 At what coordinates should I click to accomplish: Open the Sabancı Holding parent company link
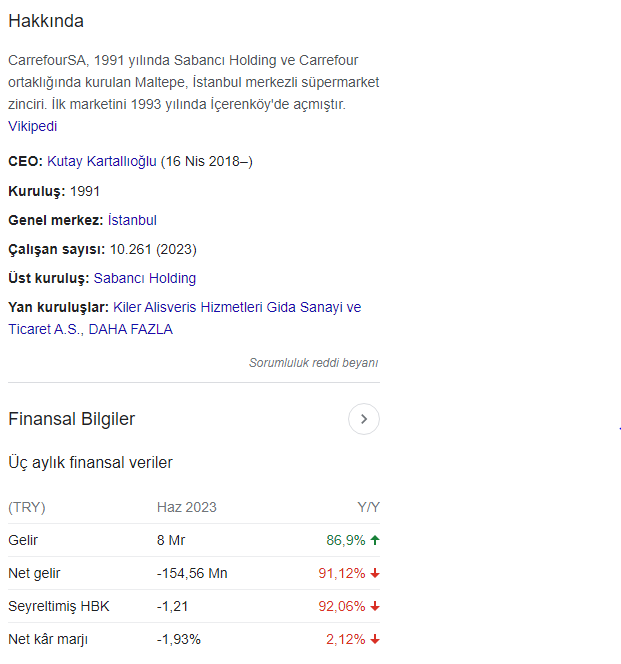point(145,278)
